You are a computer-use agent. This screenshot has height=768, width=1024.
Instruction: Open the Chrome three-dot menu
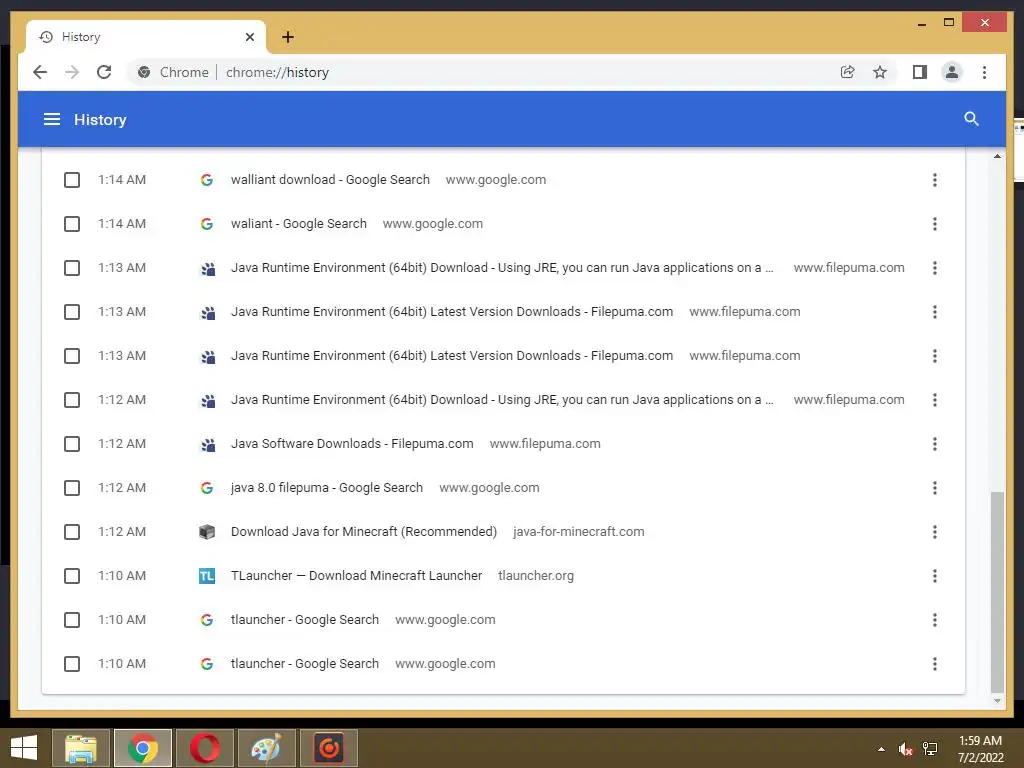pyautogui.click(x=984, y=72)
